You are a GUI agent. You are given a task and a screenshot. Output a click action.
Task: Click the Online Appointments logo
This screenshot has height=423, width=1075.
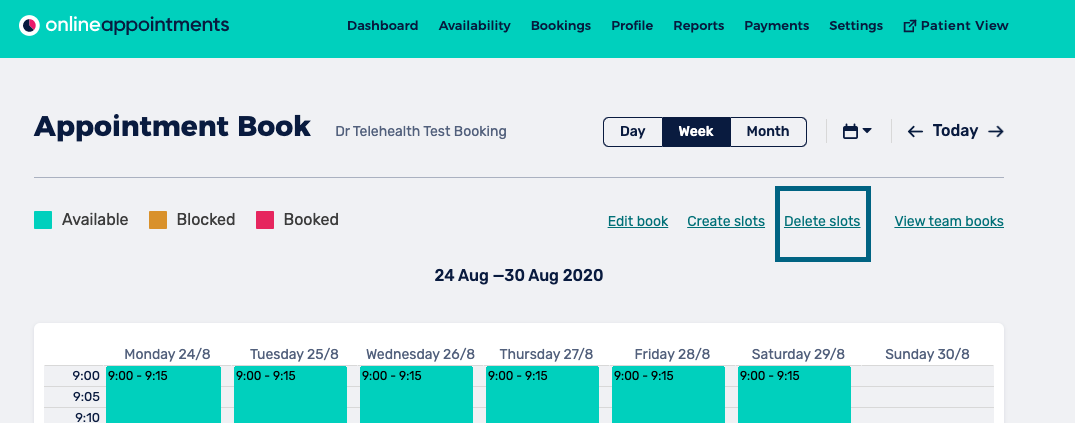(x=125, y=25)
